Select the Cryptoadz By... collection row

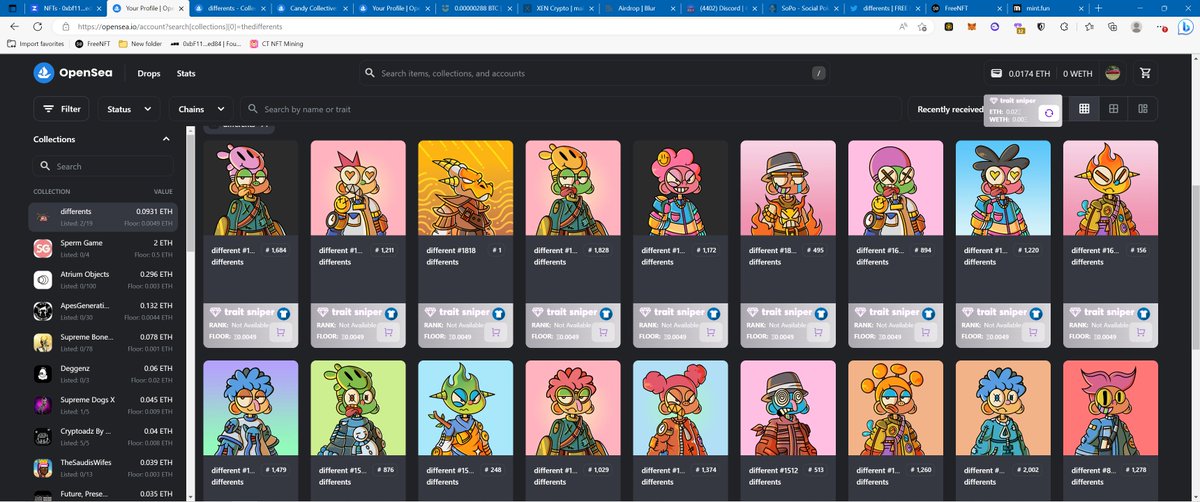click(x=105, y=437)
